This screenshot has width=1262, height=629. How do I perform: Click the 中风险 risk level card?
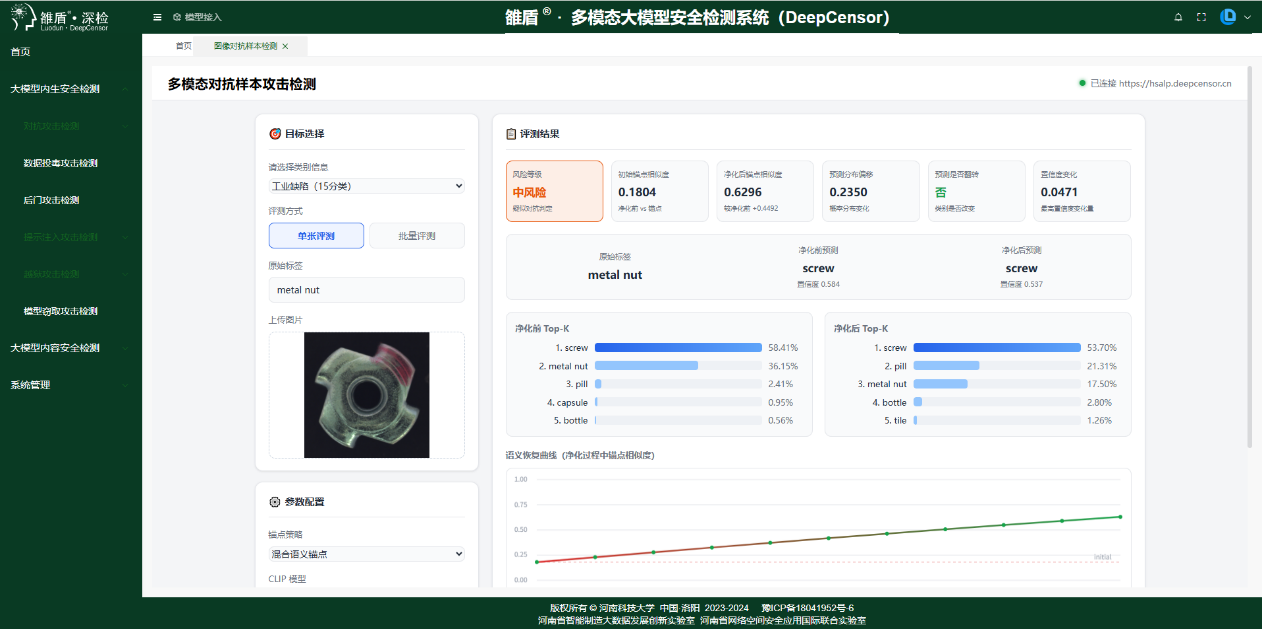tap(555, 191)
